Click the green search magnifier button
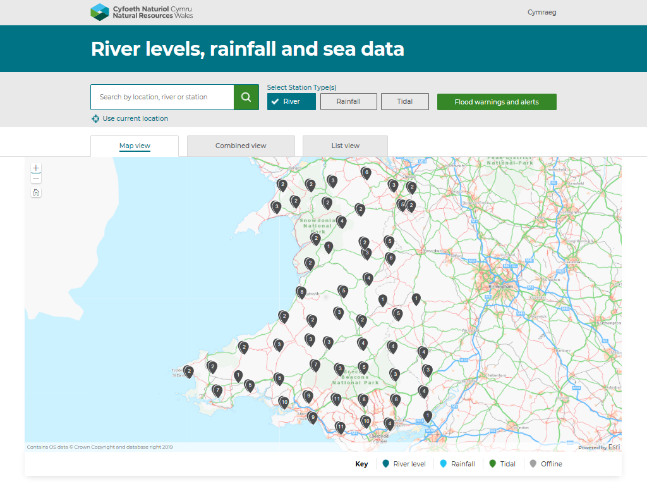This screenshot has height=486, width=647. (246, 97)
